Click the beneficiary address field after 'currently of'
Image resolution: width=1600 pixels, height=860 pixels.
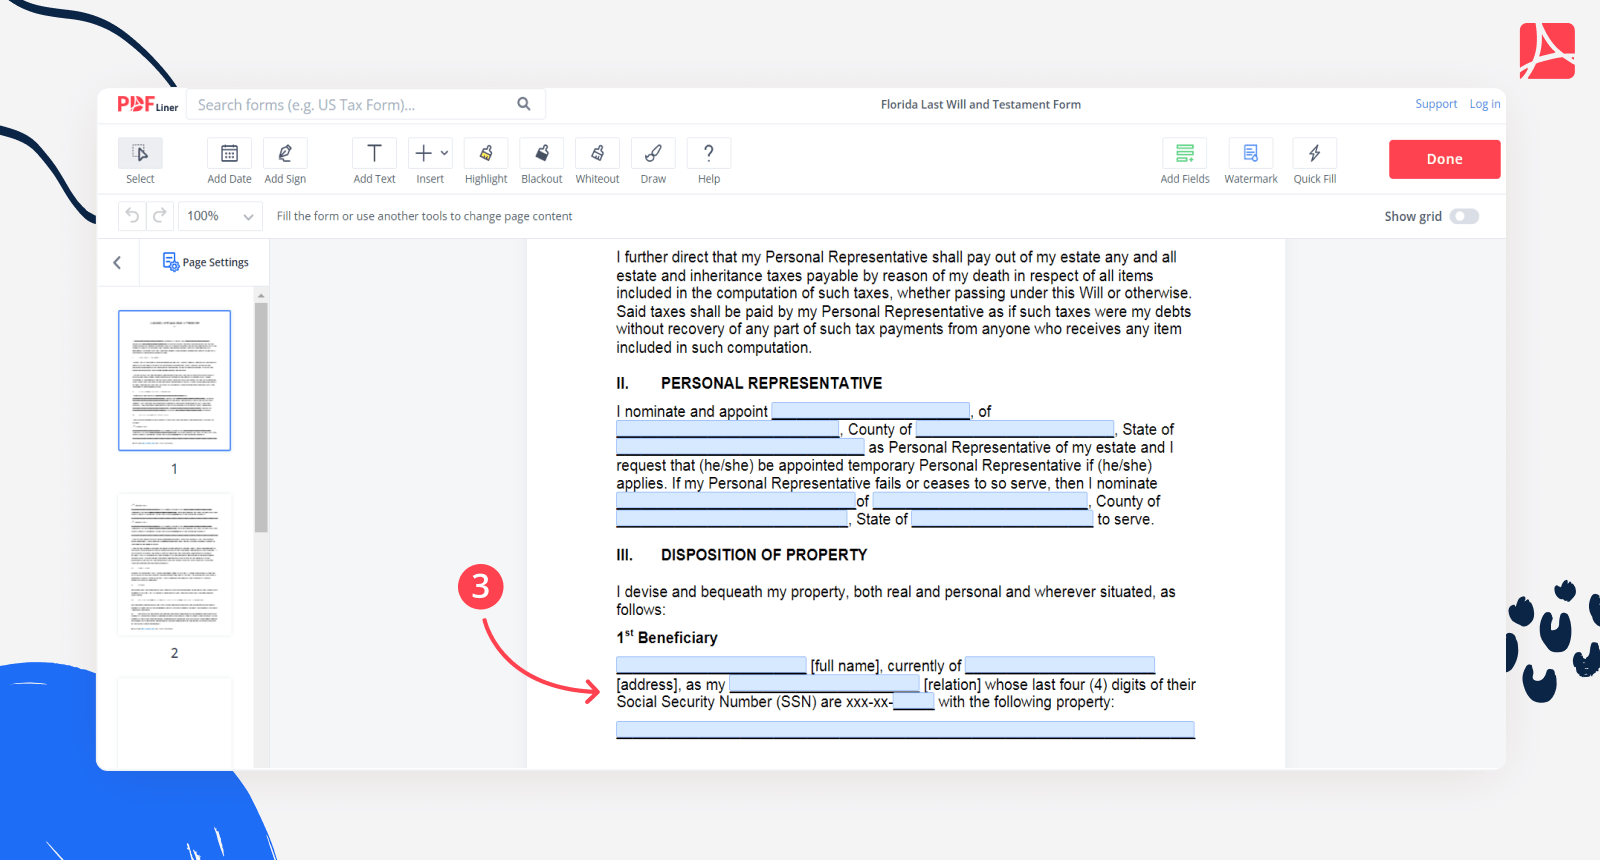coord(1060,665)
